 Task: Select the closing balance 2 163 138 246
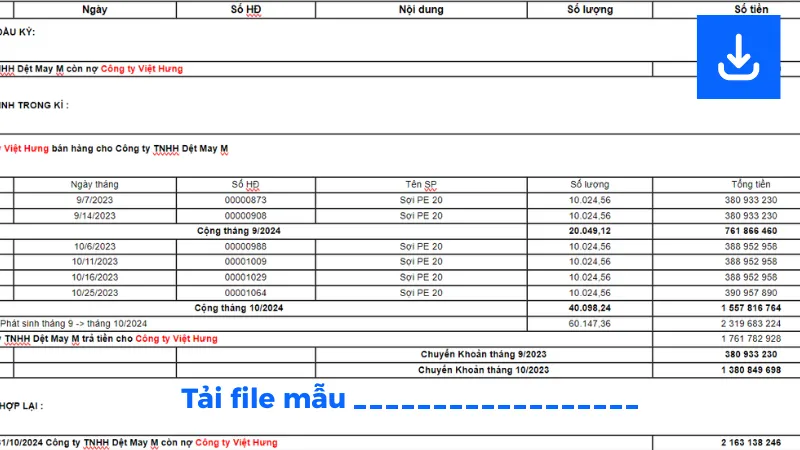click(x=751, y=442)
